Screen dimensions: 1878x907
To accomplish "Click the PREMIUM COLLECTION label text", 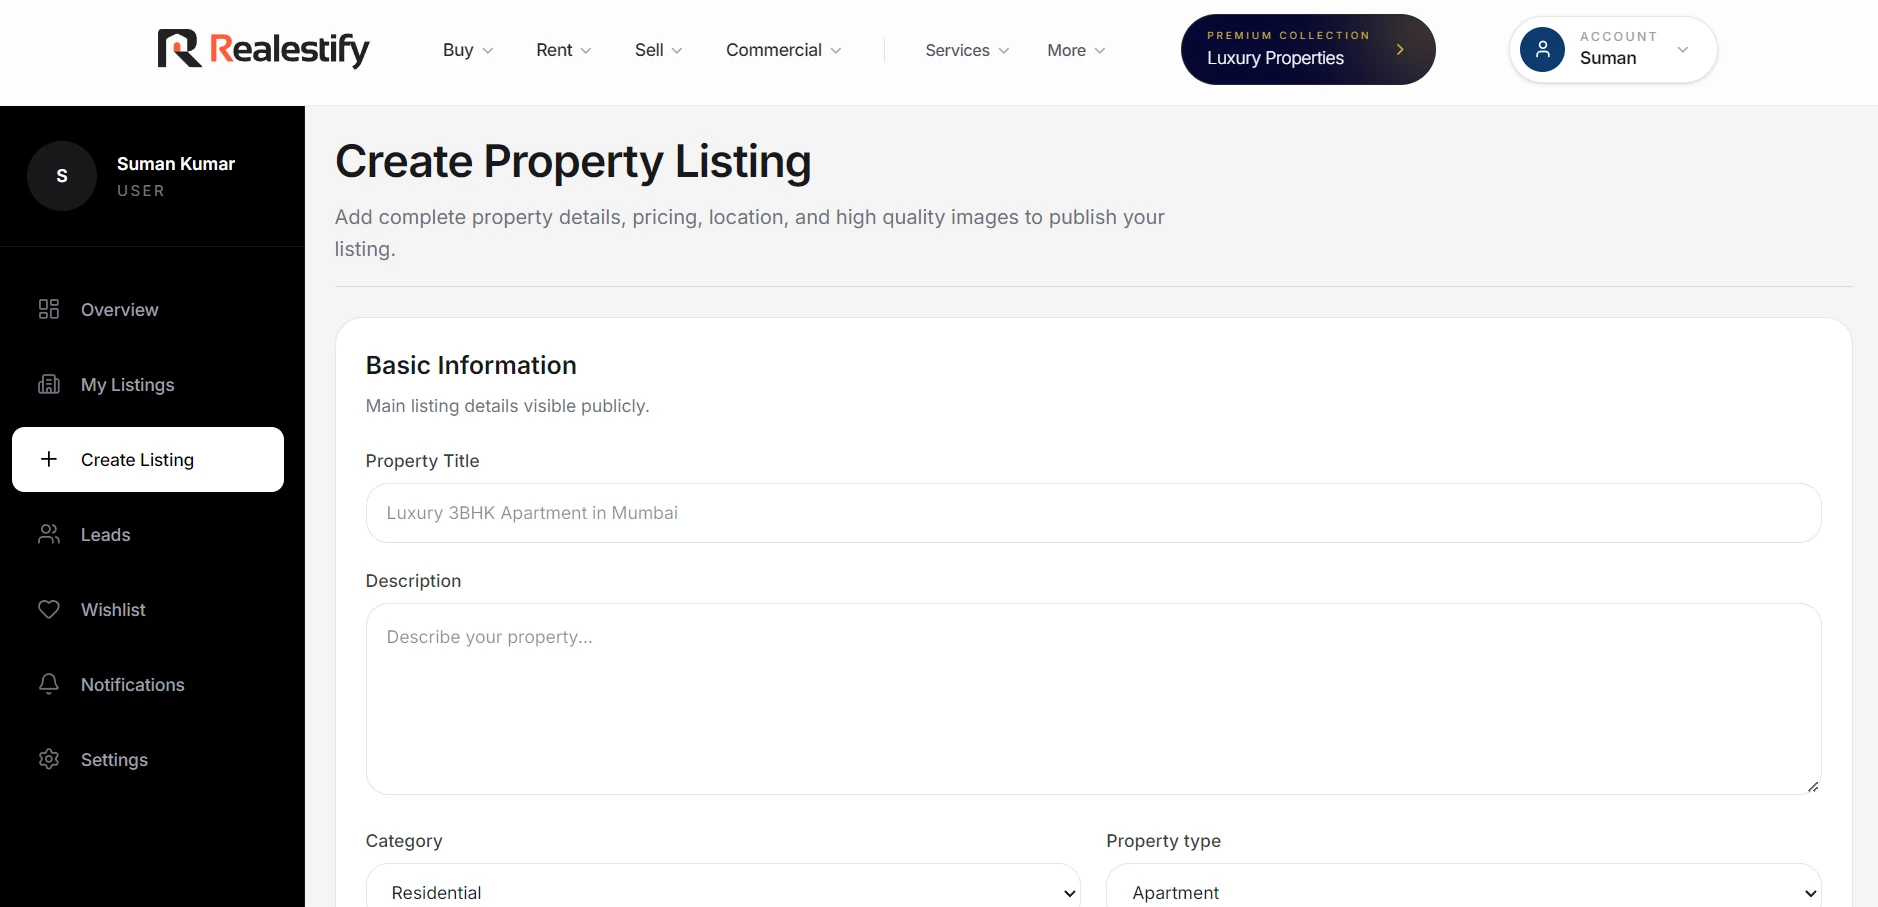I will (1288, 35).
